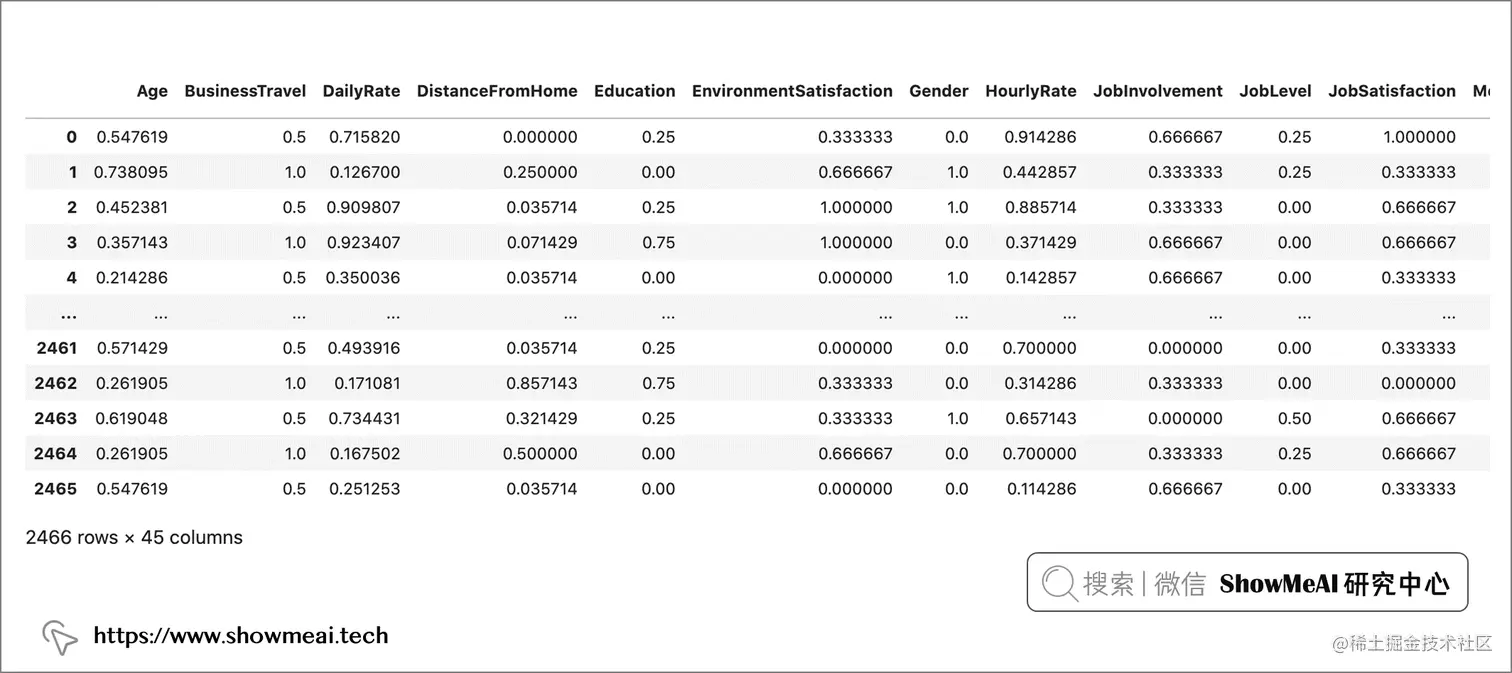
Task: Click the 2466 rows × 45 columns summary
Action: click(x=134, y=537)
